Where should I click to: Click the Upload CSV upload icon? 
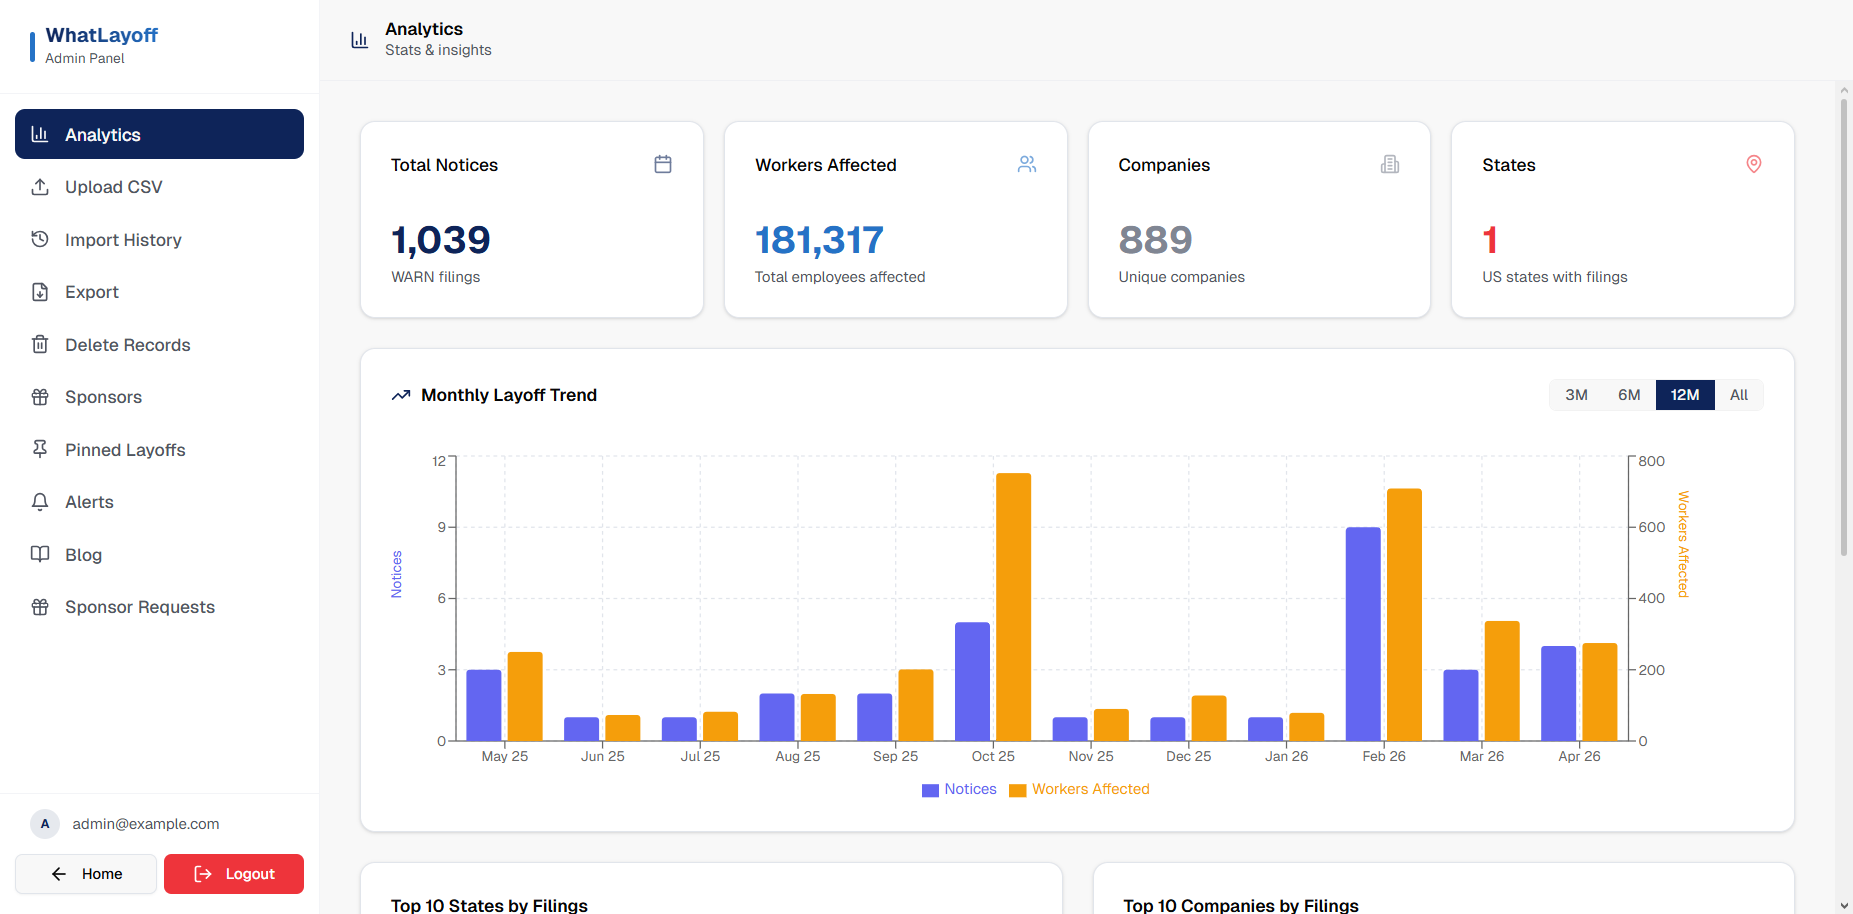40,187
